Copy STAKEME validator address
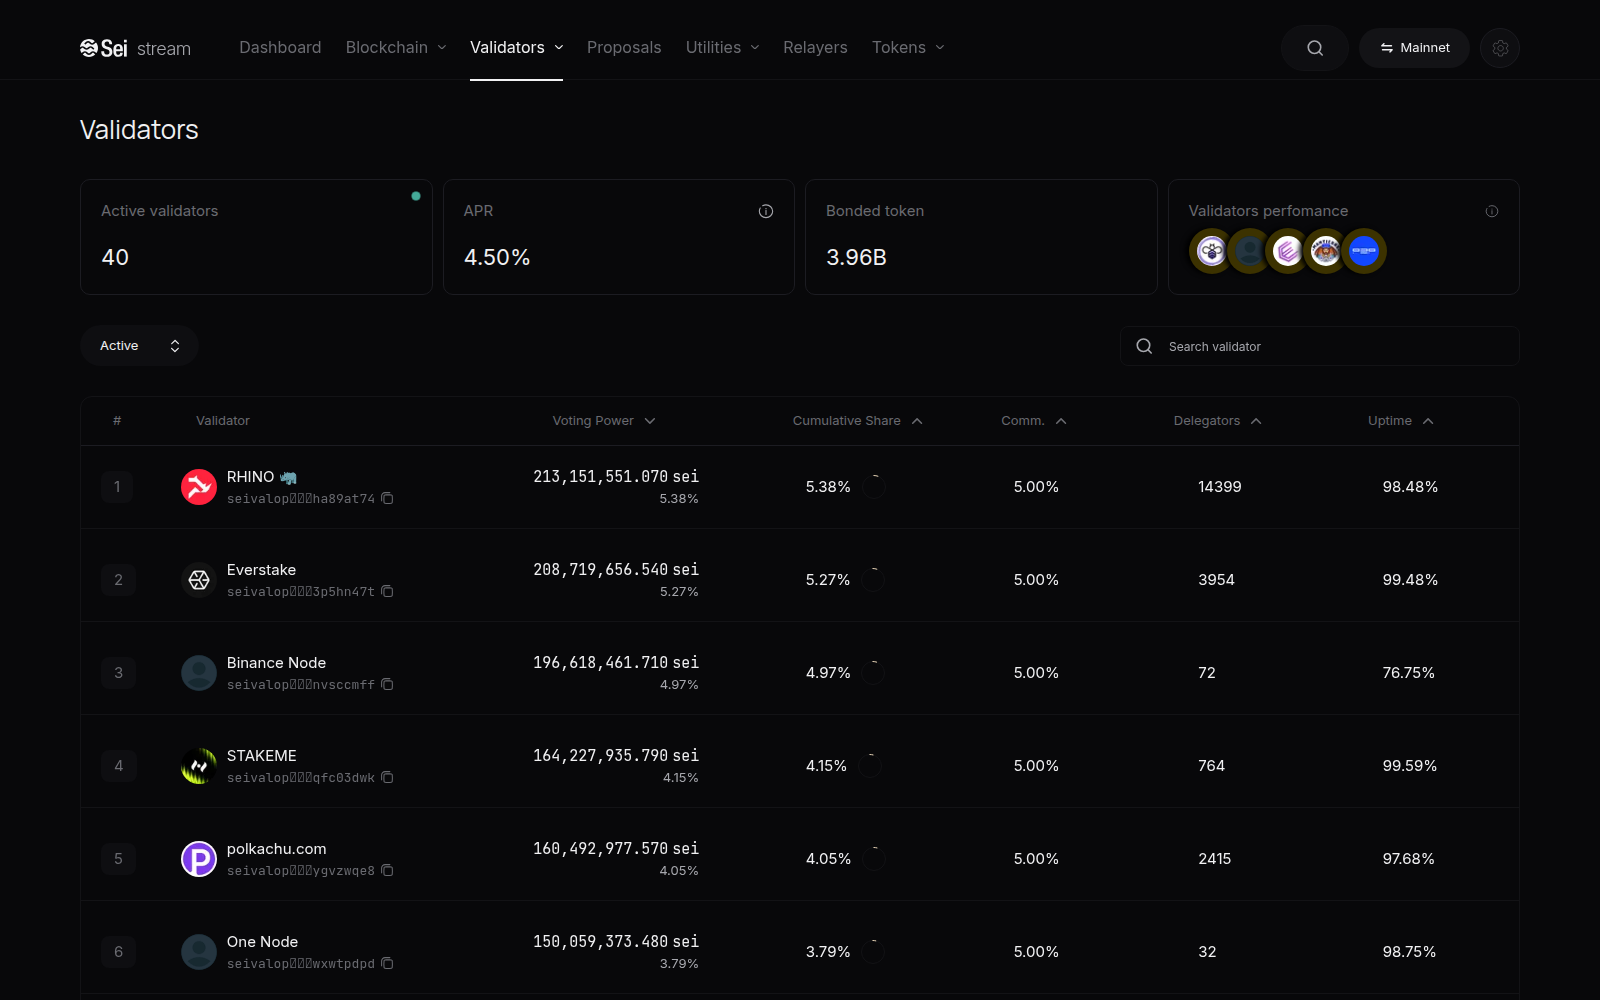This screenshot has width=1600, height=1000. (387, 777)
